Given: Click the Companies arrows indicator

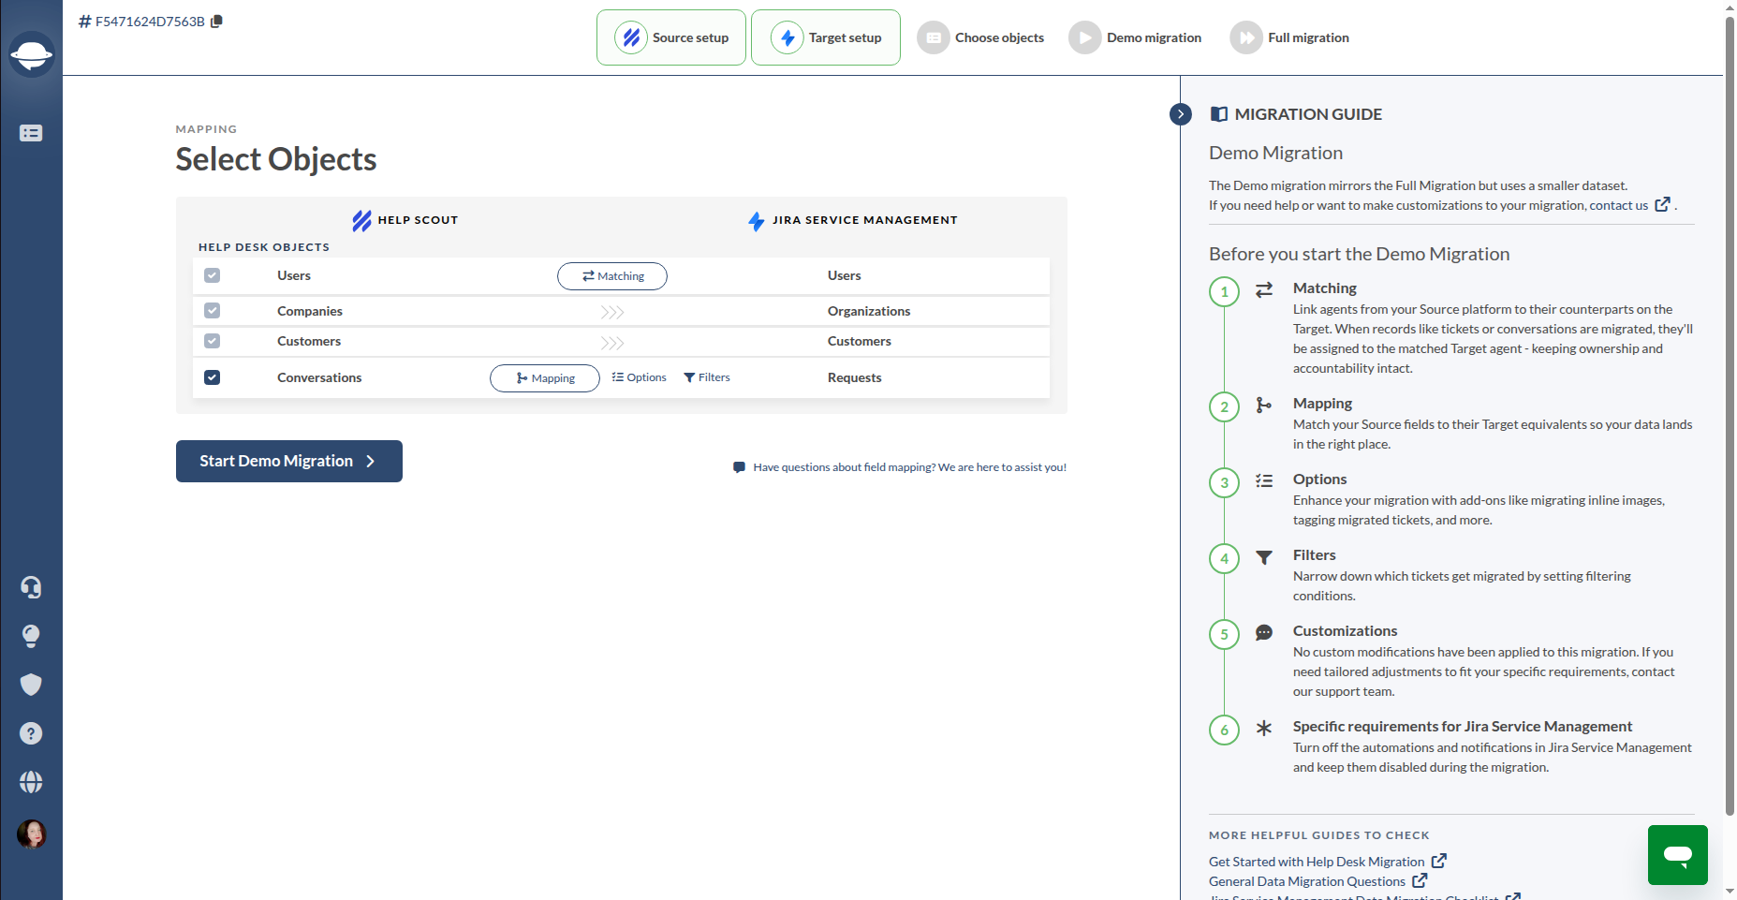Looking at the screenshot, I should point(612,312).
